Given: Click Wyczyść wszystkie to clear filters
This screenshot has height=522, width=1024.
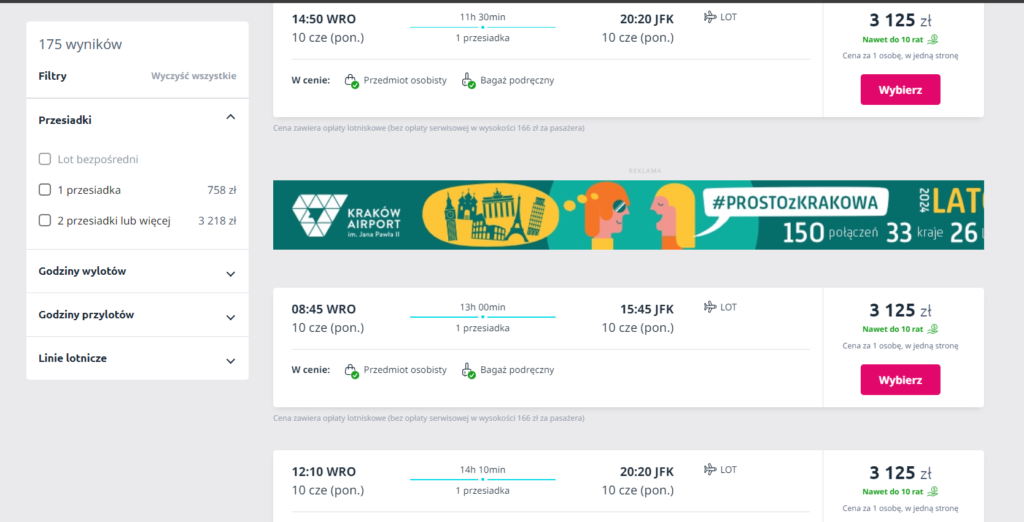Looking at the screenshot, I should pyautogui.click(x=193, y=76).
